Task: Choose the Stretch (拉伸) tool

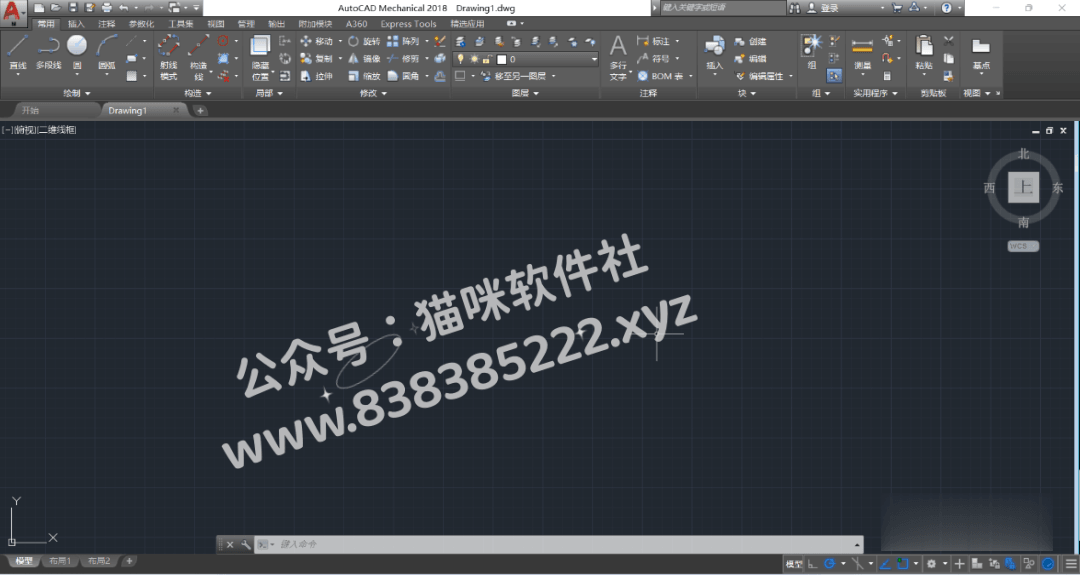Action: pos(317,76)
